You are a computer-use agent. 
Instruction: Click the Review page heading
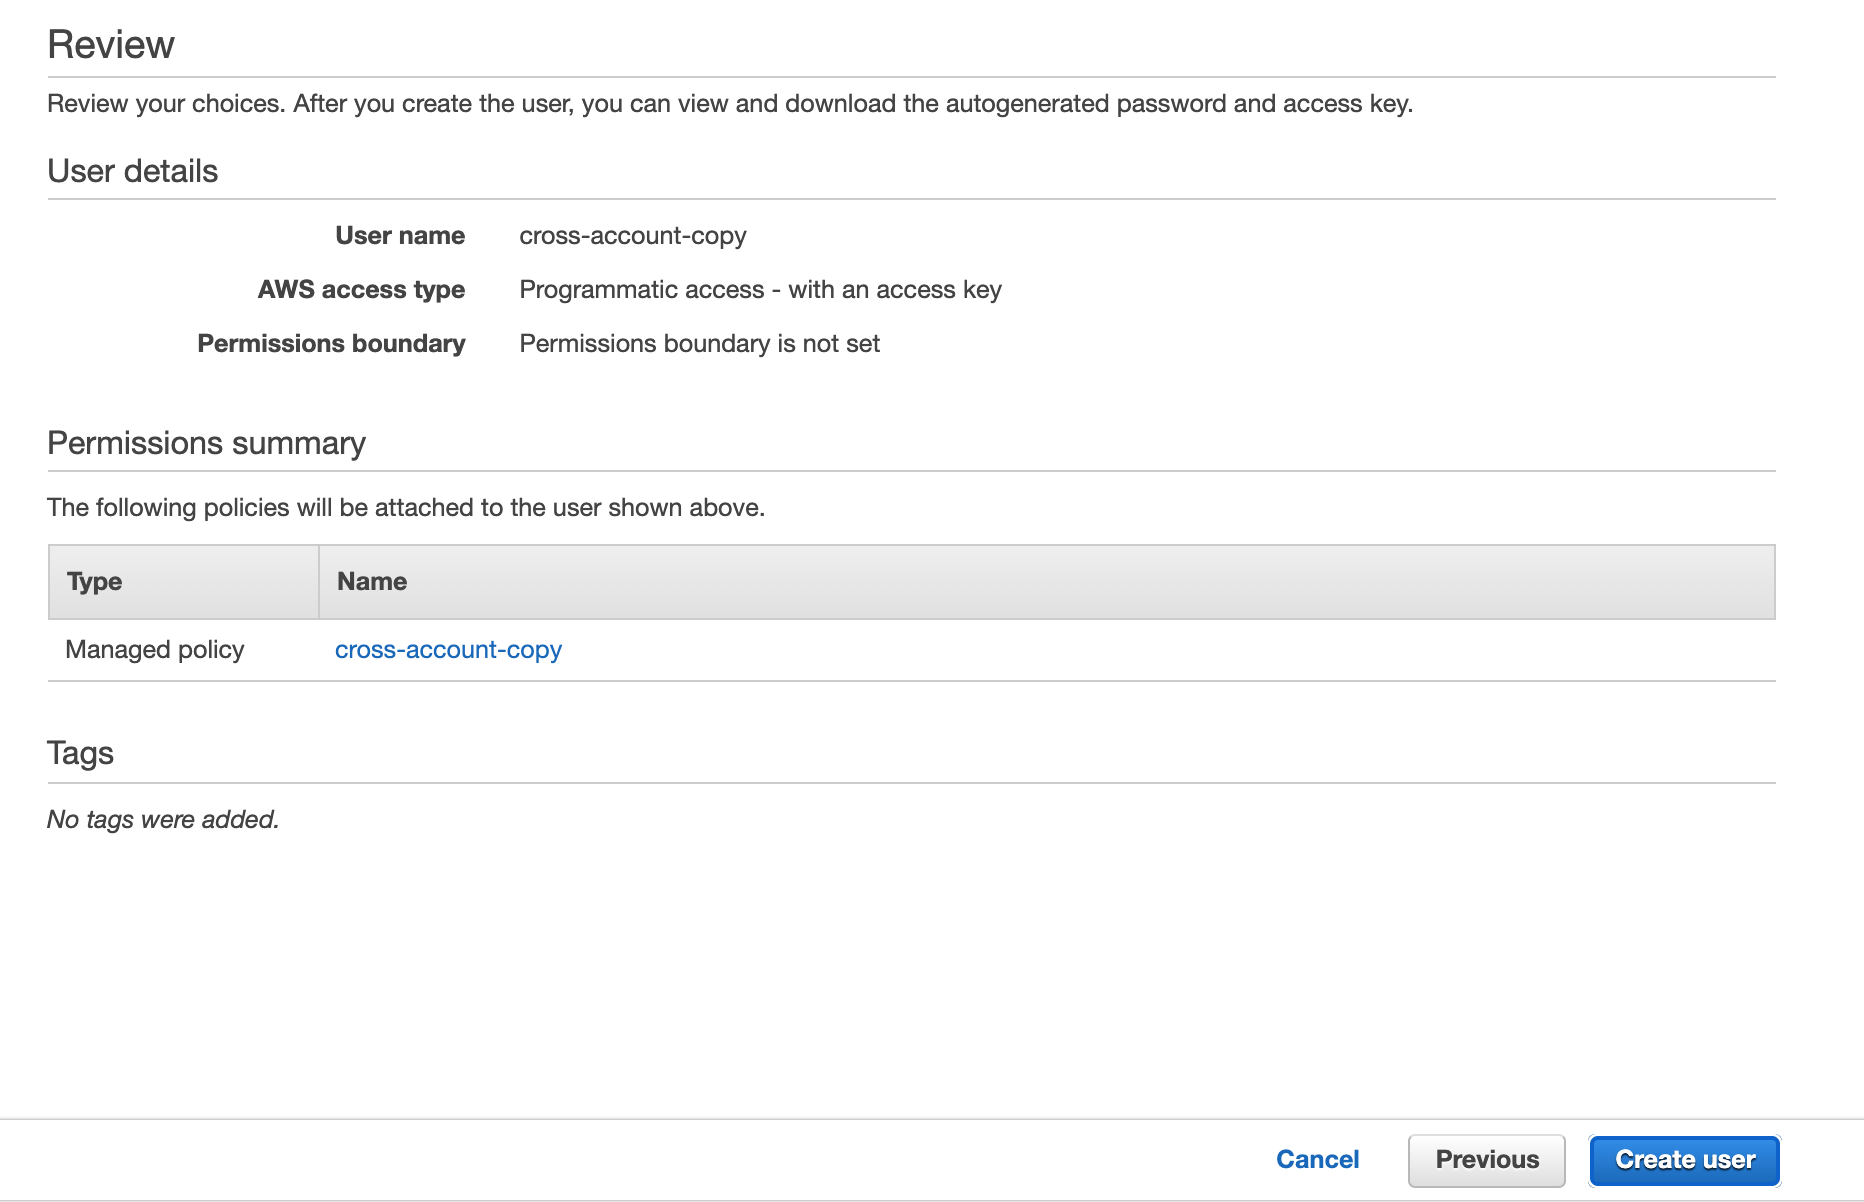(x=111, y=45)
